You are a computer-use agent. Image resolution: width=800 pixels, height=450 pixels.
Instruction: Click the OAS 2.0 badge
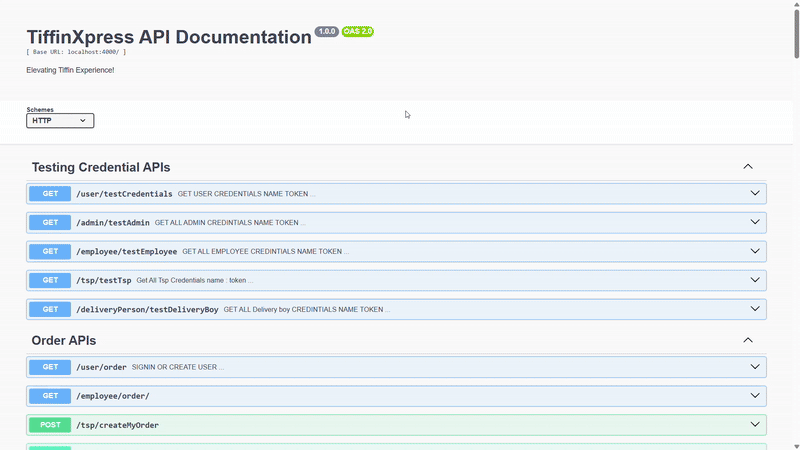pyautogui.click(x=358, y=32)
